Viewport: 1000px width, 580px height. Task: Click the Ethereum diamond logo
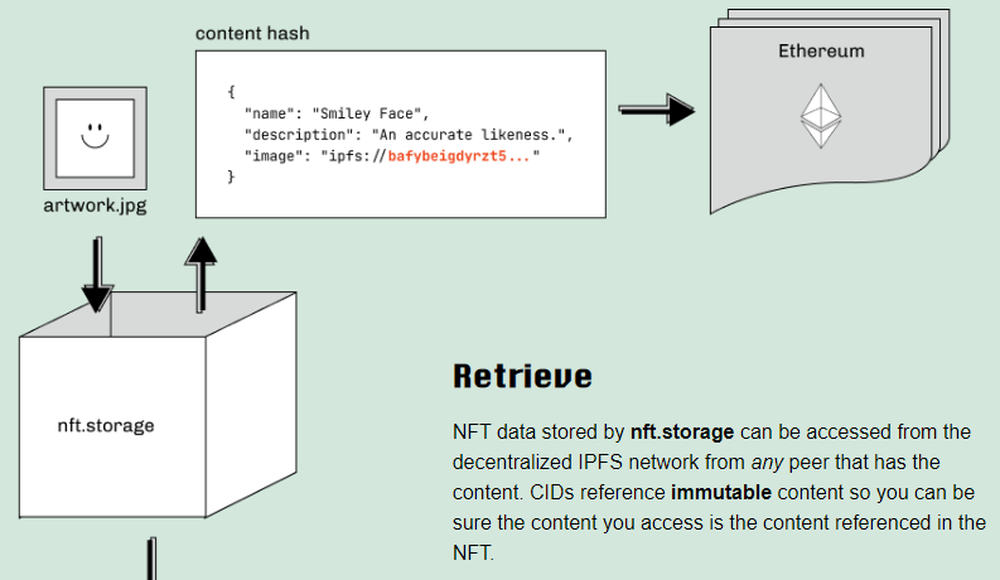pos(820,117)
